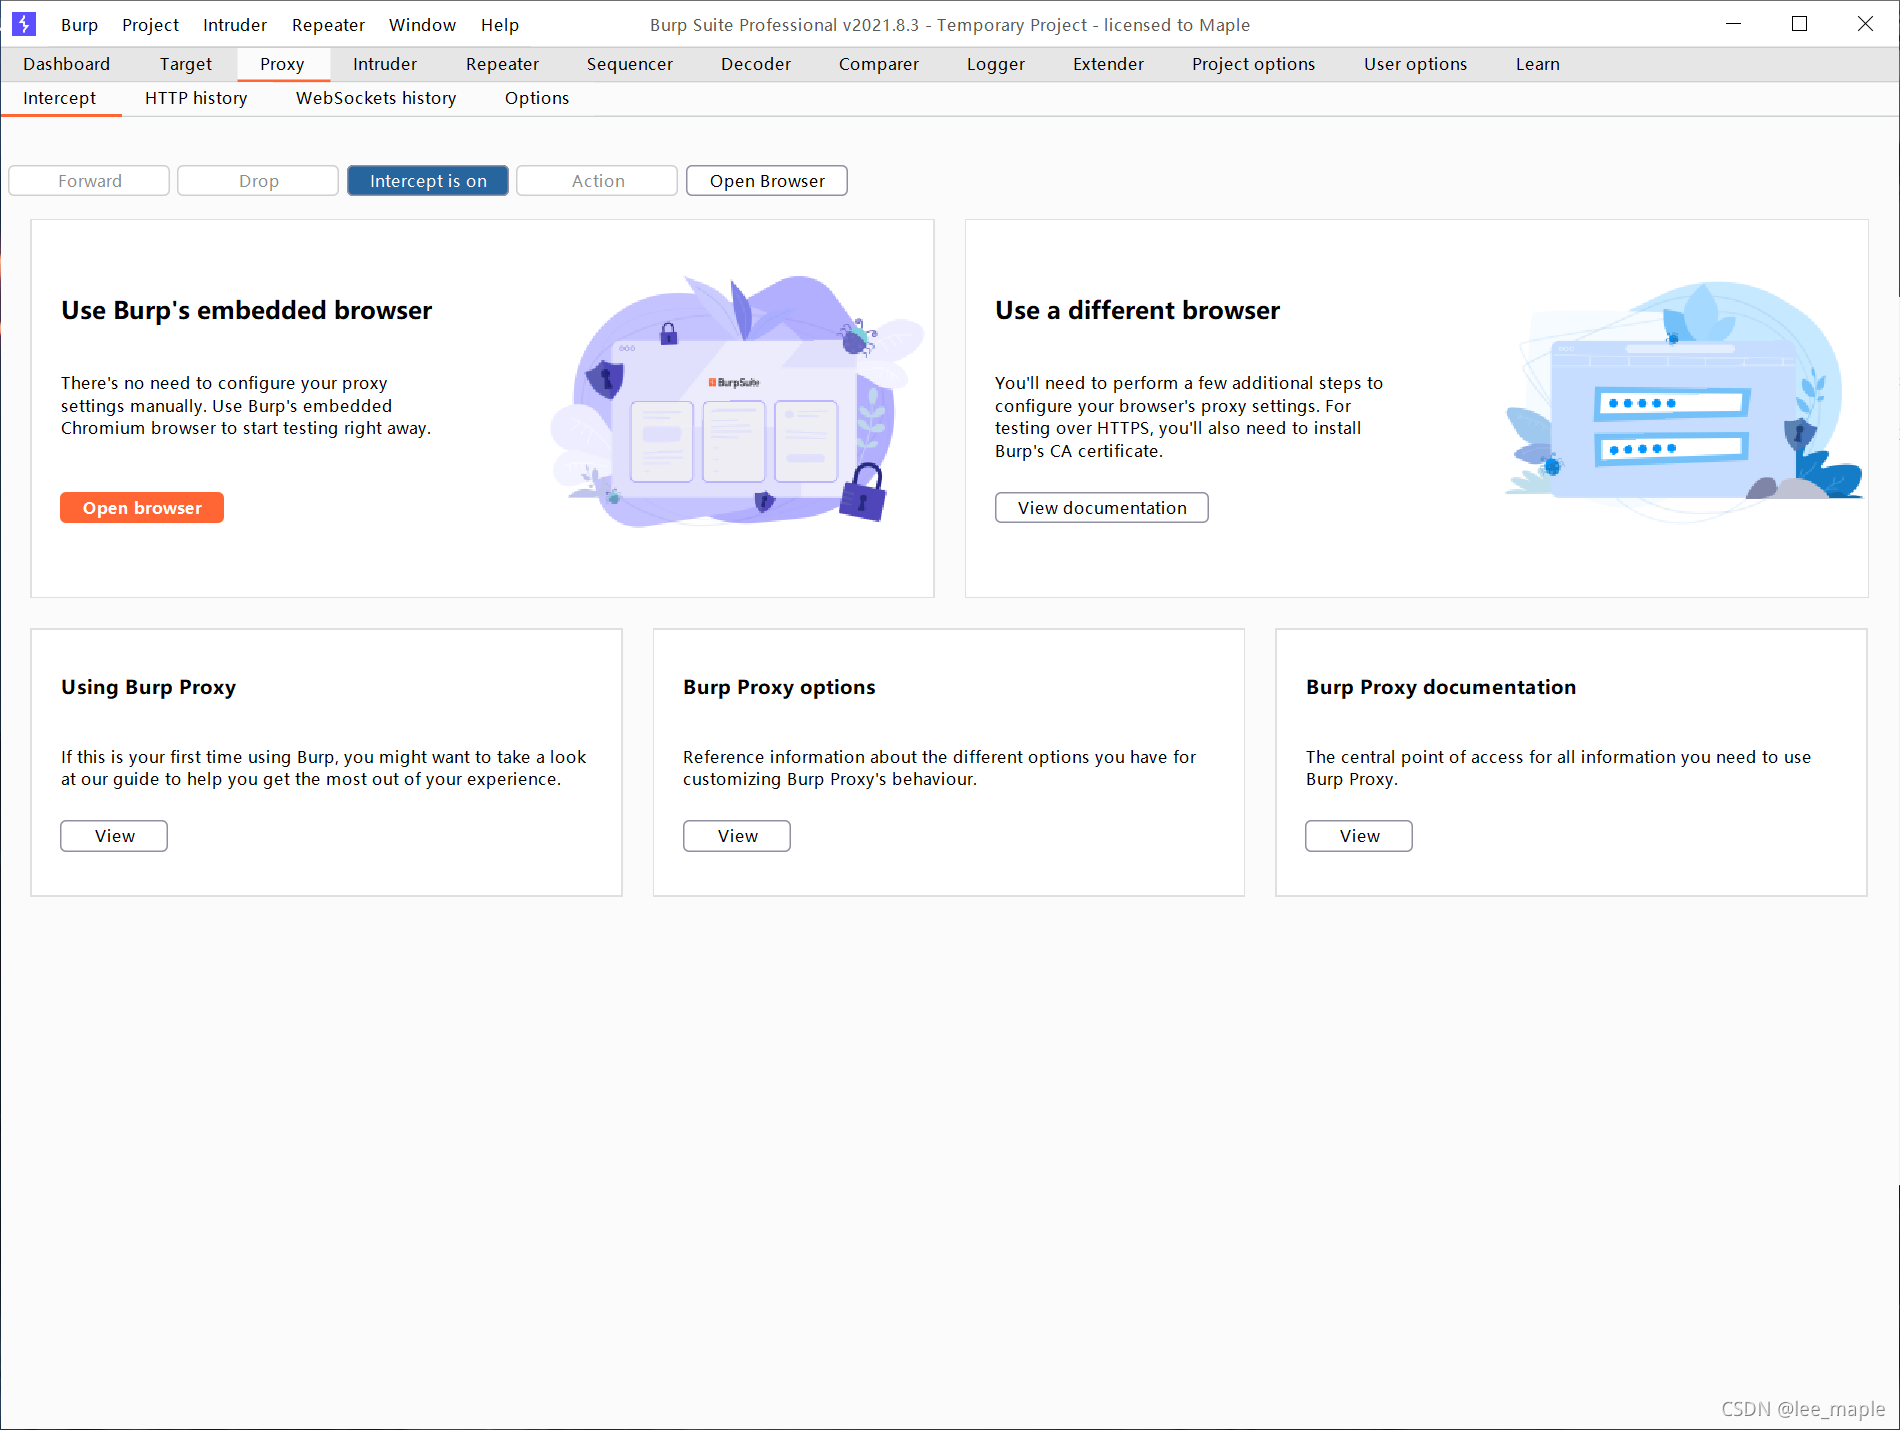Image resolution: width=1900 pixels, height=1430 pixels.
Task: Toggle the Intercept is on button
Action: (x=428, y=181)
